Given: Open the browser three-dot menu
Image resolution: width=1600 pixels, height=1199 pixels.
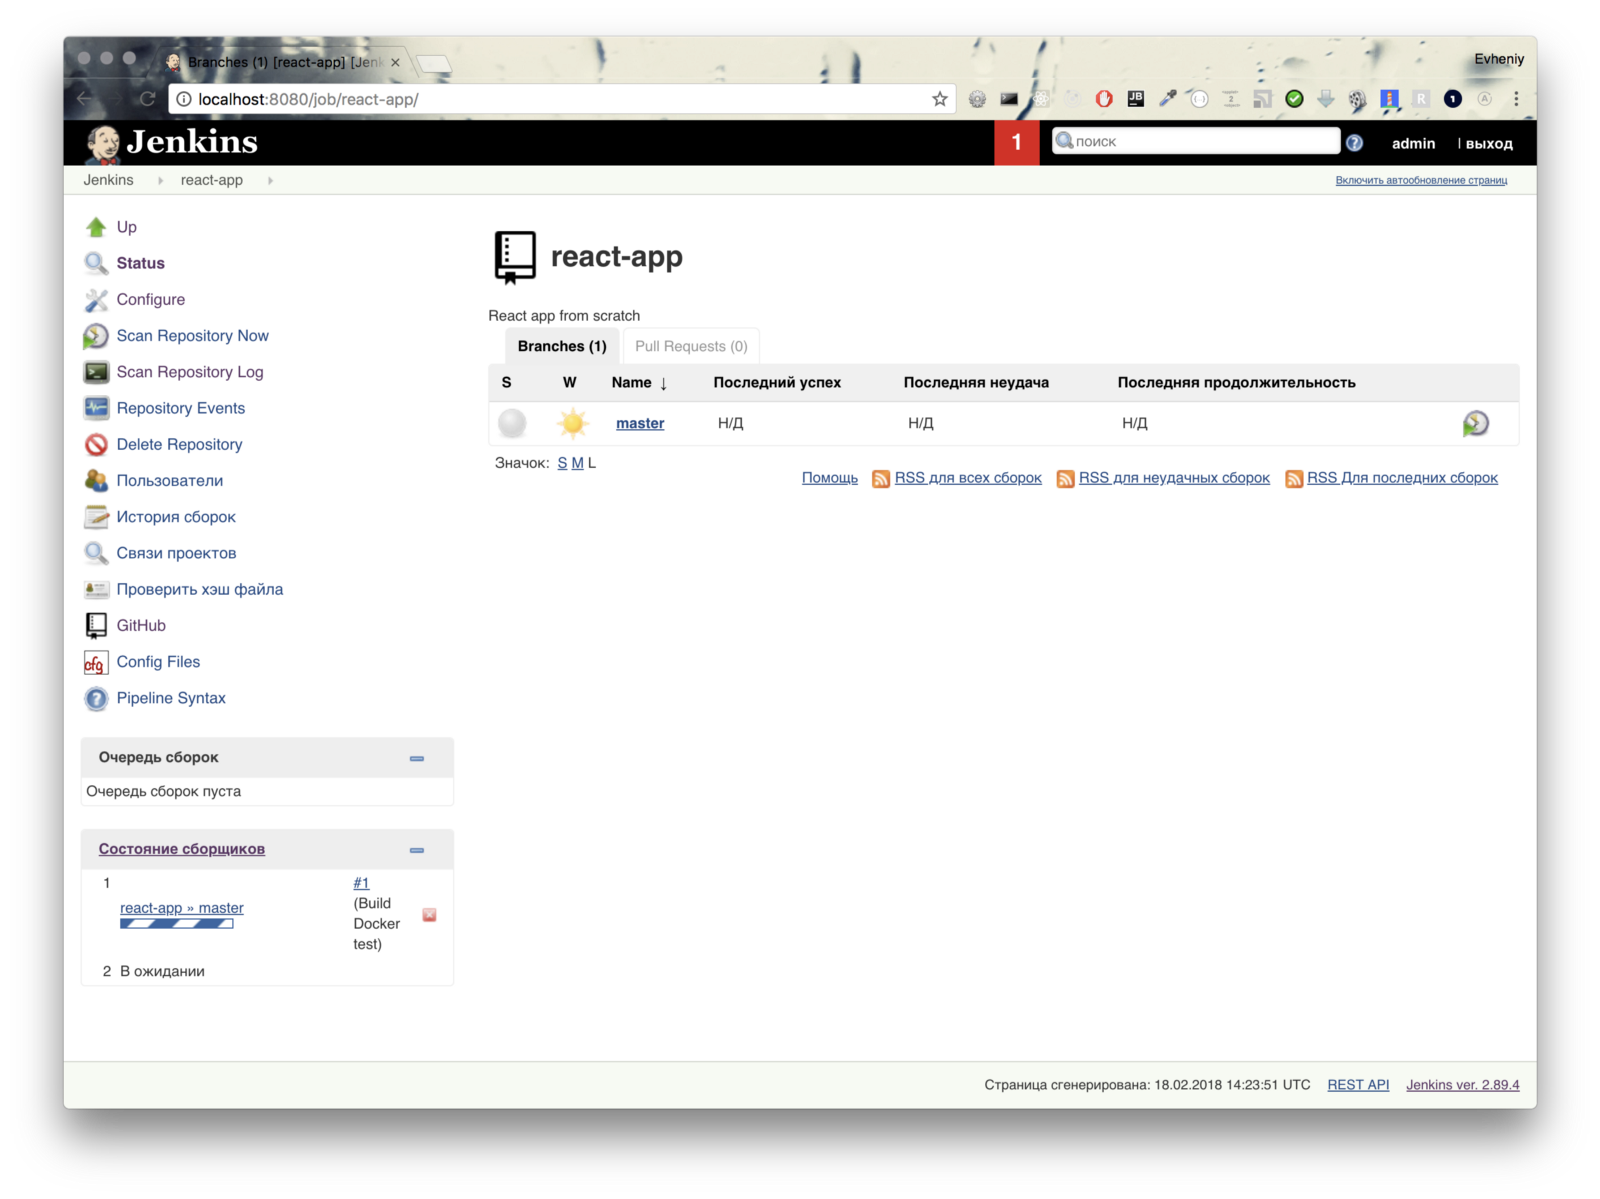Looking at the screenshot, I should click(x=1516, y=99).
